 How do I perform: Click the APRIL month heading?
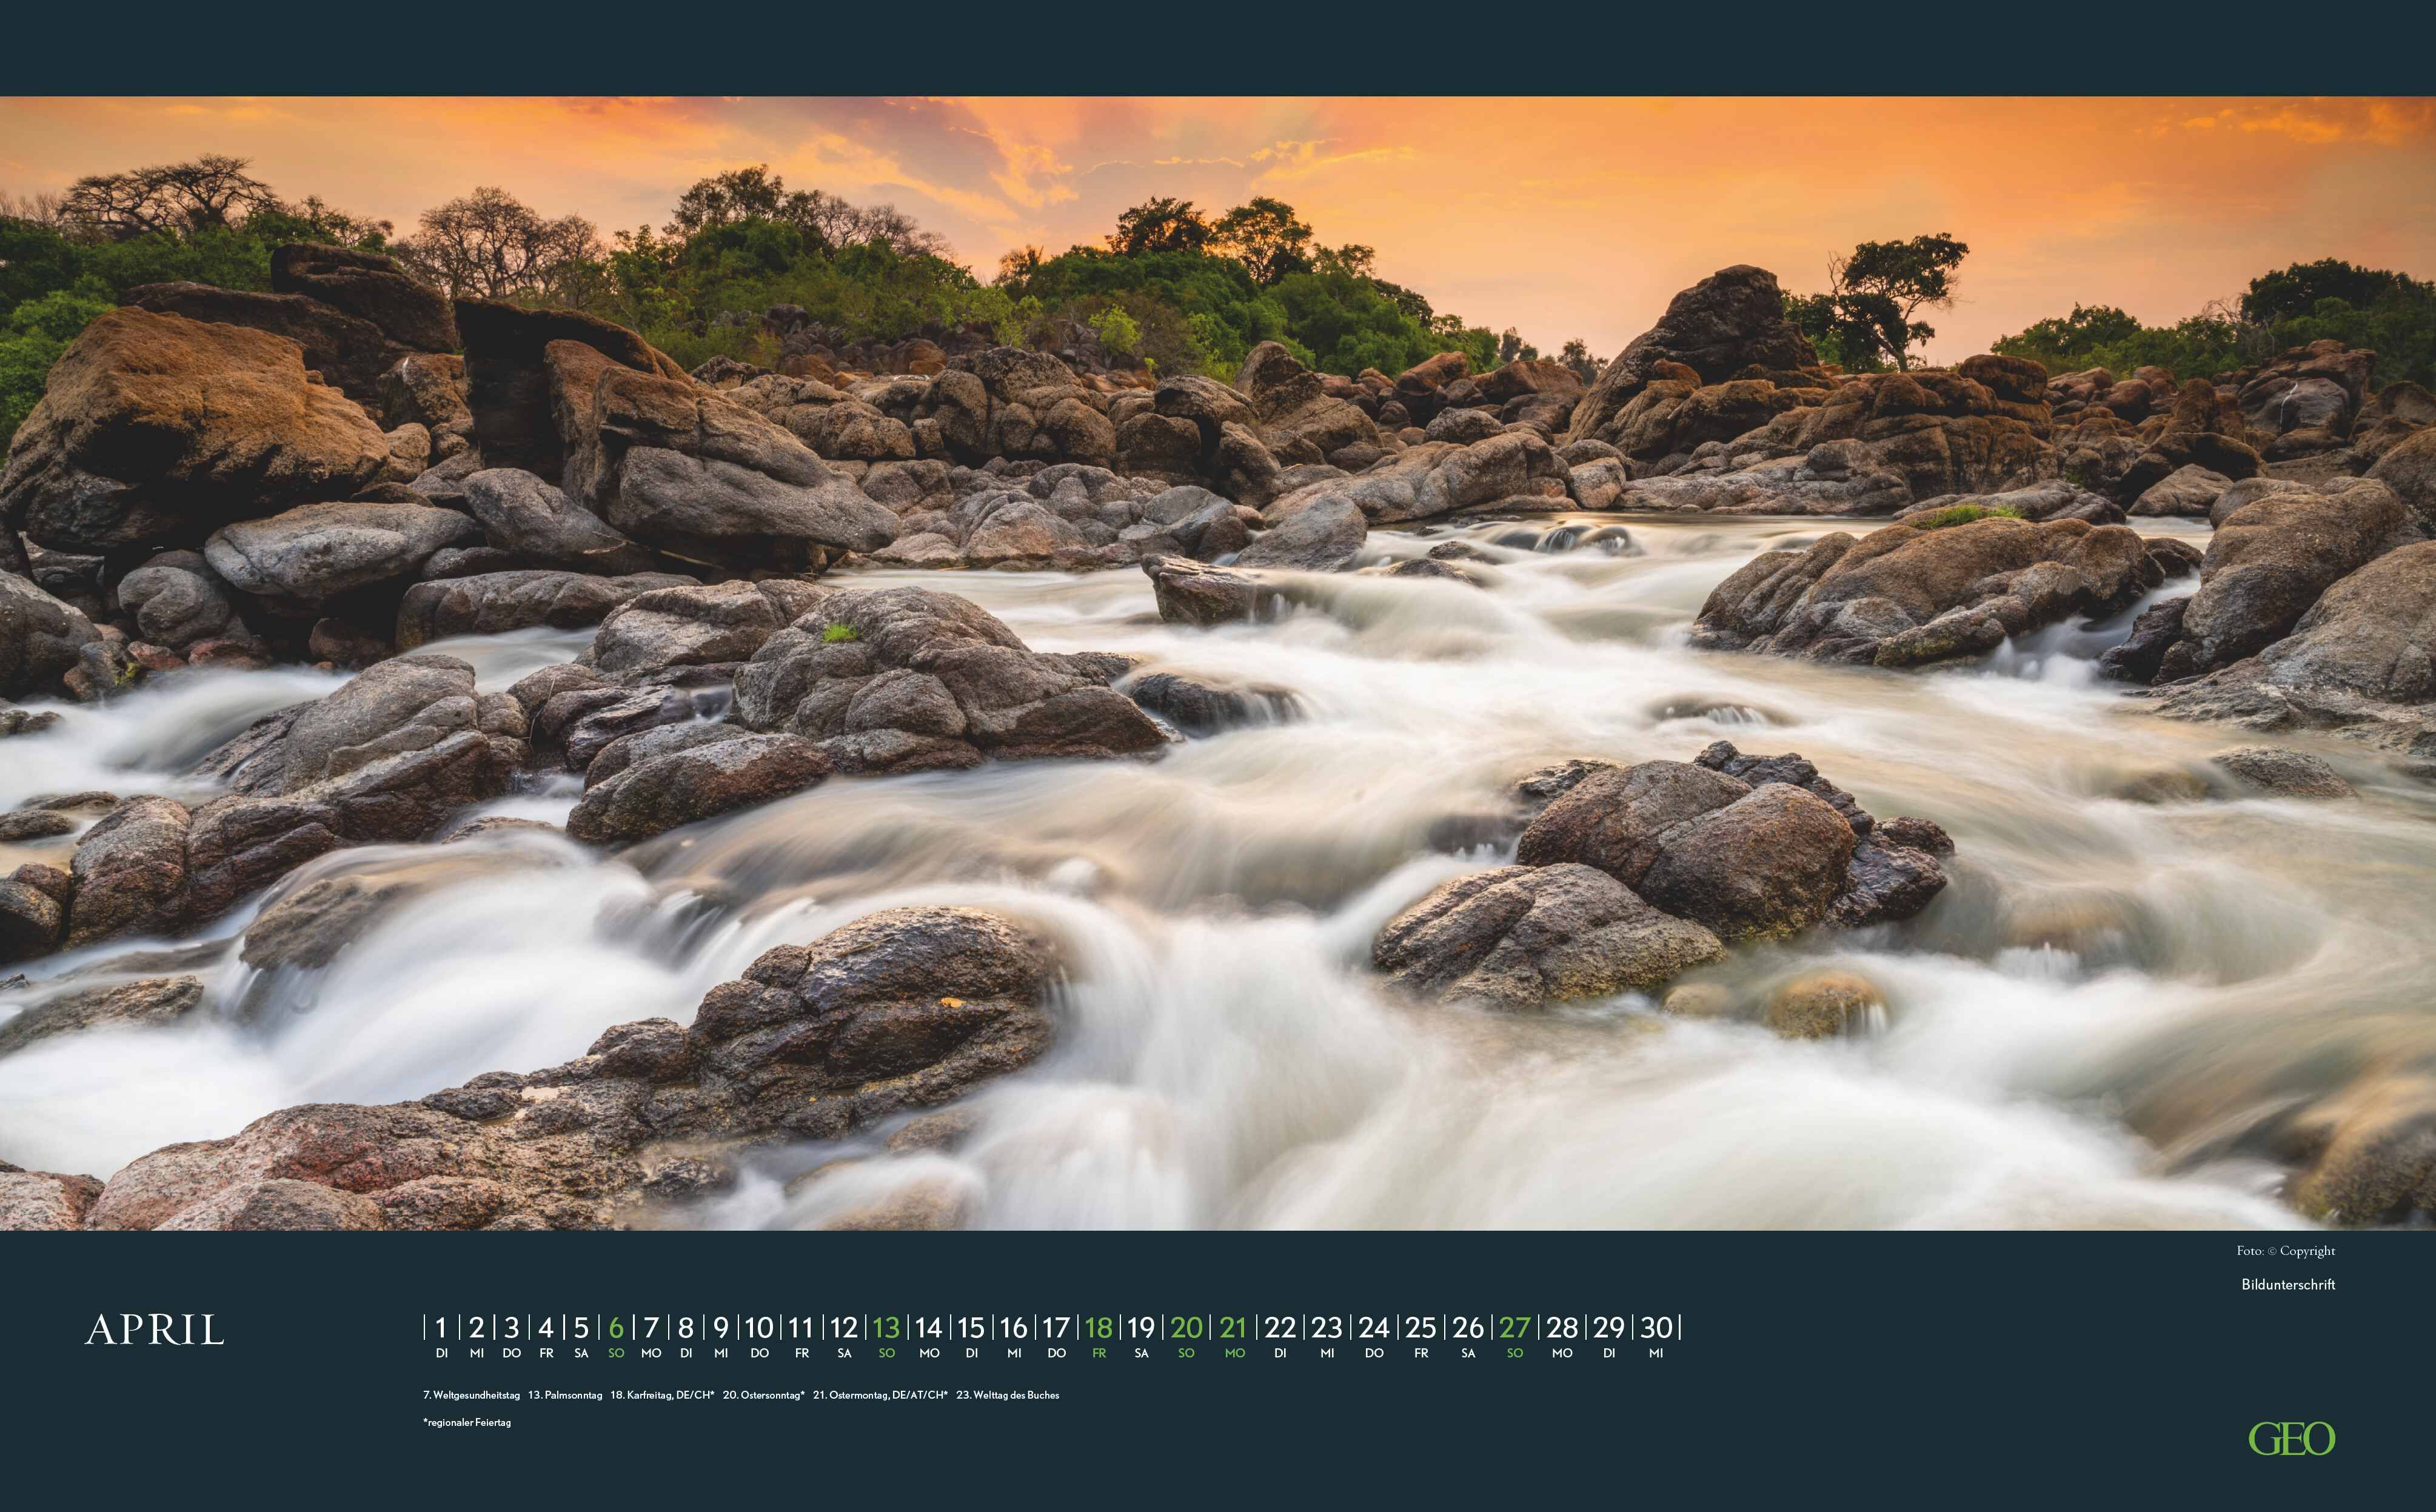pyautogui.click(x=155, y=1330)
